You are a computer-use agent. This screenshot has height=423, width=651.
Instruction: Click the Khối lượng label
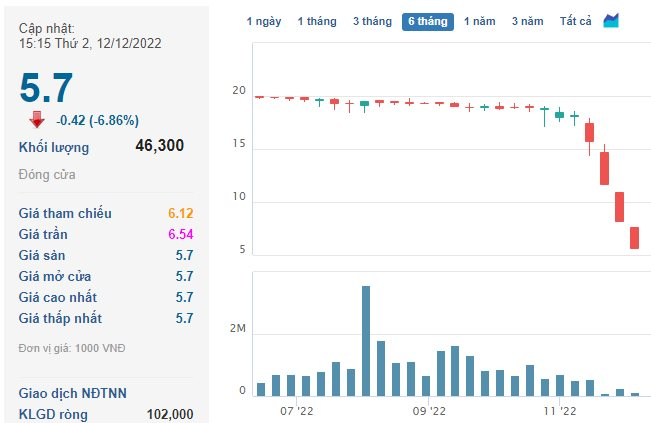point(54,148)
